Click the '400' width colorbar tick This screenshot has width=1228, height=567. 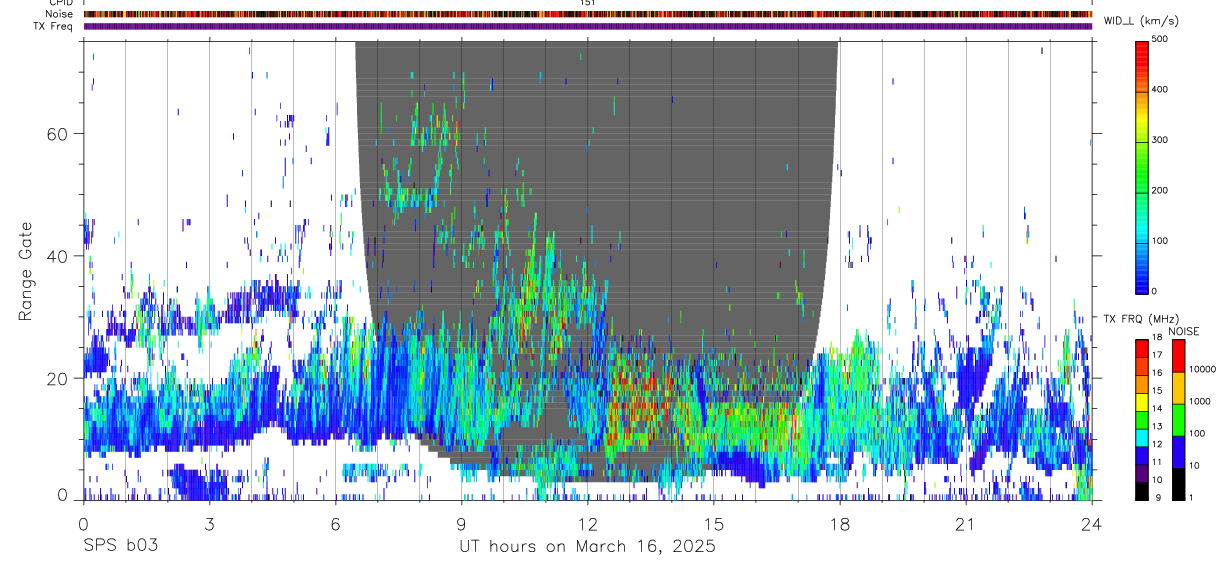tap(1160, 90)
